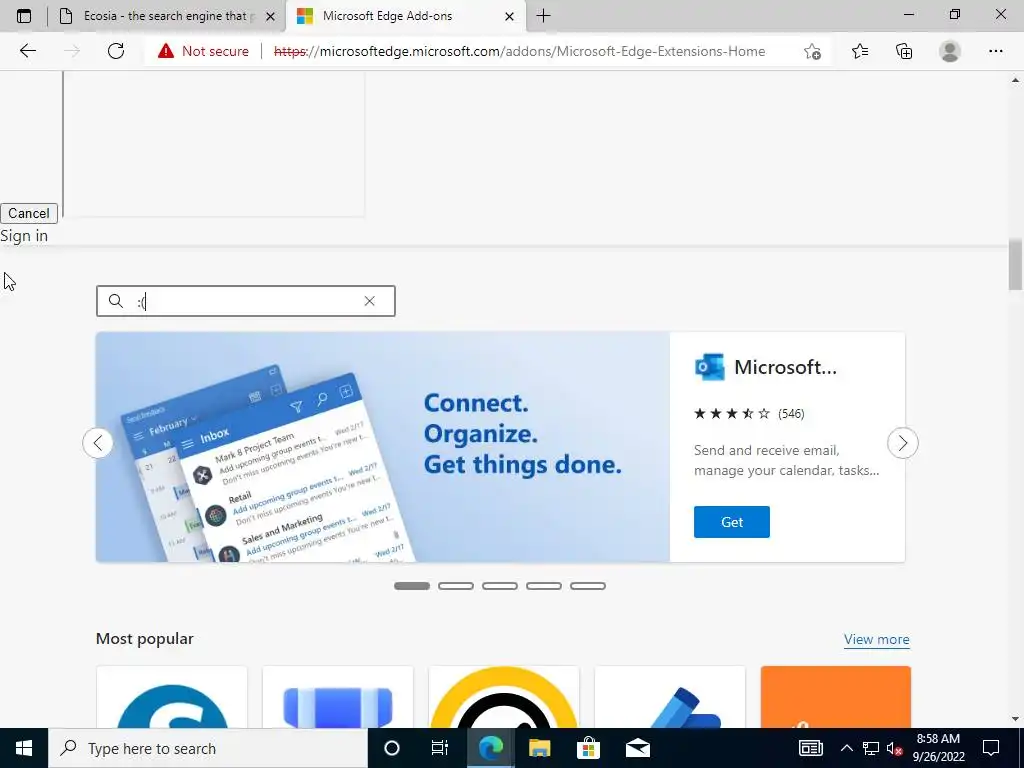1024x768 pixels.
Task: Open Task View on the taskbar
Action: (x=440, y=748)
